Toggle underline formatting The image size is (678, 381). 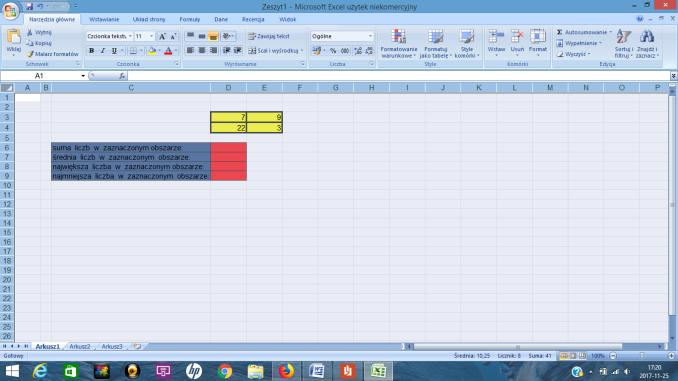coord(114,51)
